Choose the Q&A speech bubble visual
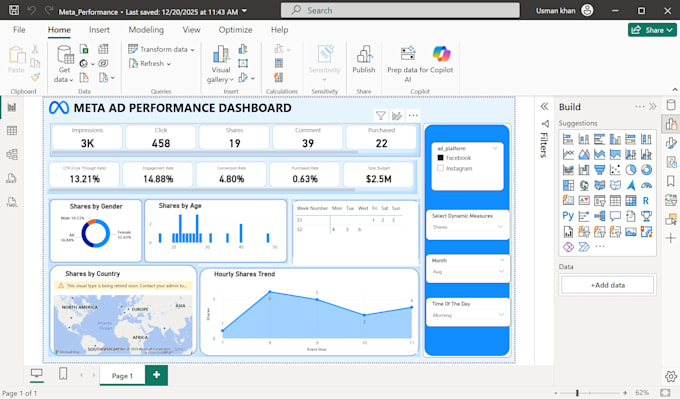The height and width of the screenshot is (400, 680). click(x=615, y=216)
